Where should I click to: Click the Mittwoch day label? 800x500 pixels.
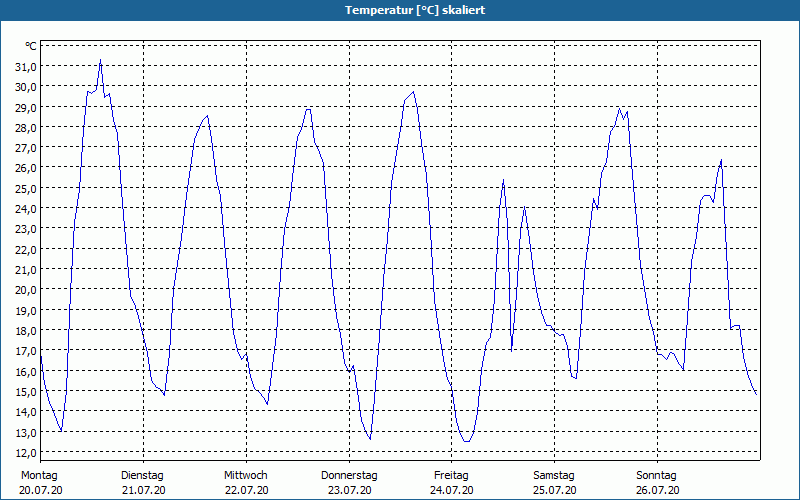245,476
